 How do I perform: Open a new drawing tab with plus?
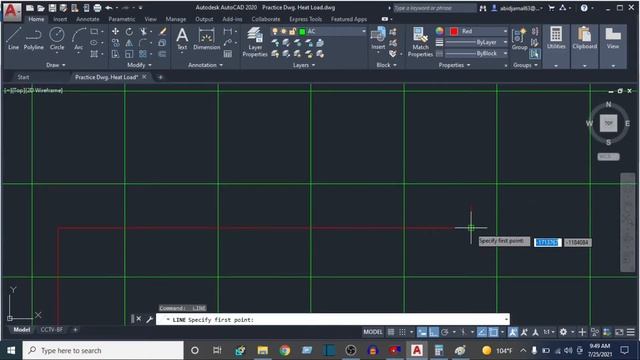(160, 77)
